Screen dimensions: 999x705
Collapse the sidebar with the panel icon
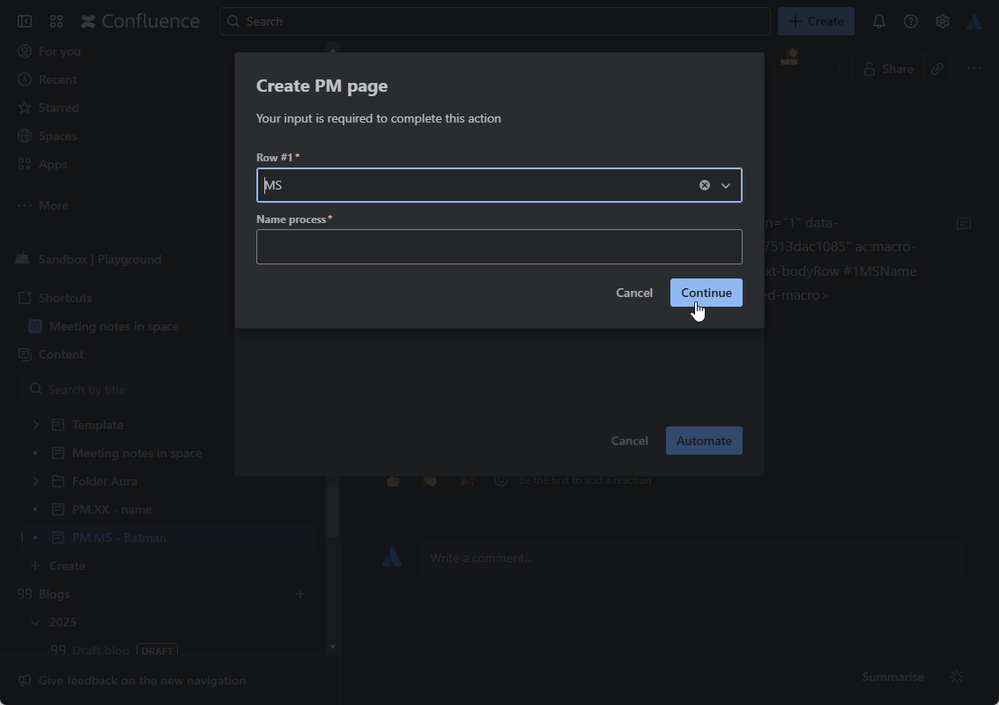point(24,21)
